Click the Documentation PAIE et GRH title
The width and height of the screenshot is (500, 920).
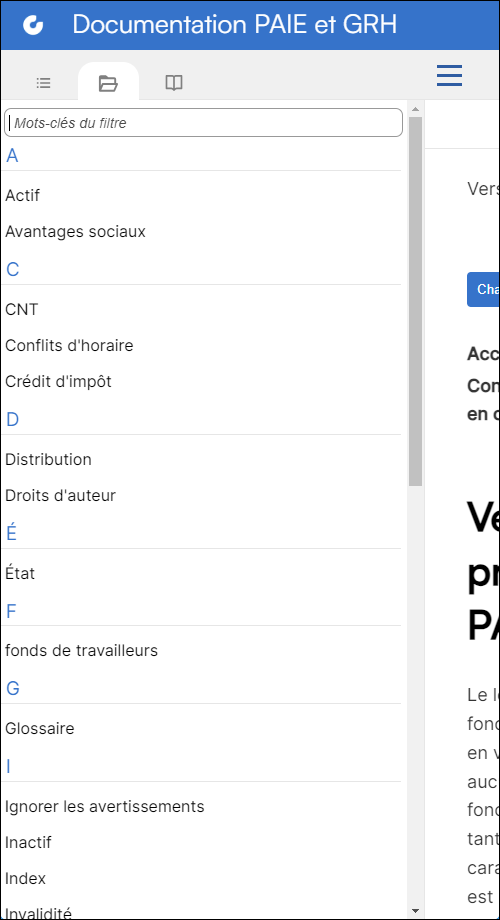235,25
